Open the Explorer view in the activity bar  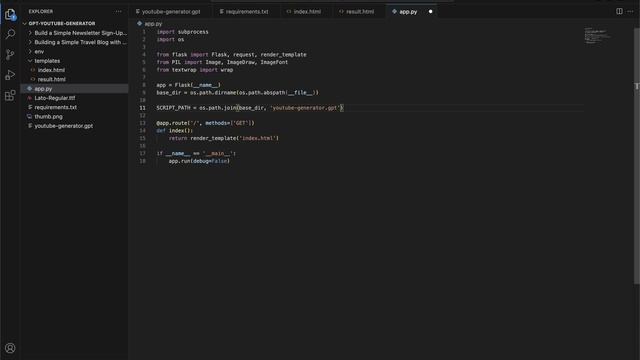click(10, 14)
